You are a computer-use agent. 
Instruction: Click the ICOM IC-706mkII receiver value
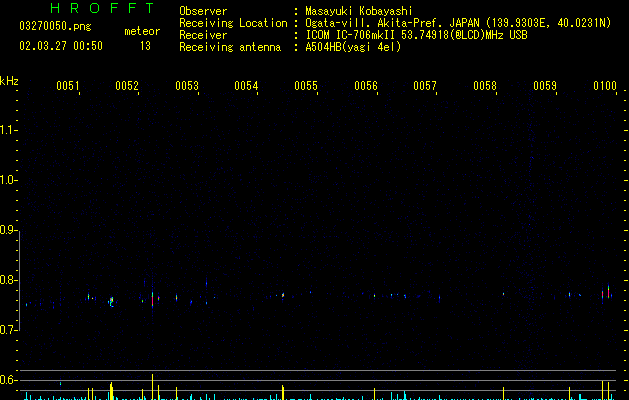coord(416,35)
